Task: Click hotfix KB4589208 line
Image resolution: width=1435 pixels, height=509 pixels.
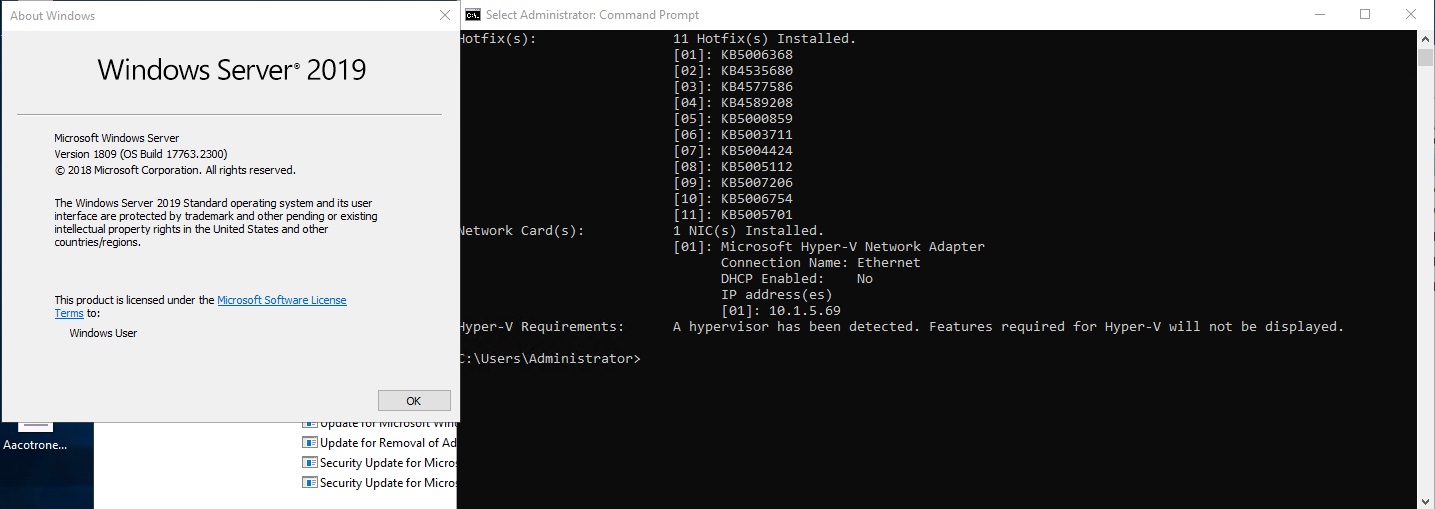Action: point(733,103)
